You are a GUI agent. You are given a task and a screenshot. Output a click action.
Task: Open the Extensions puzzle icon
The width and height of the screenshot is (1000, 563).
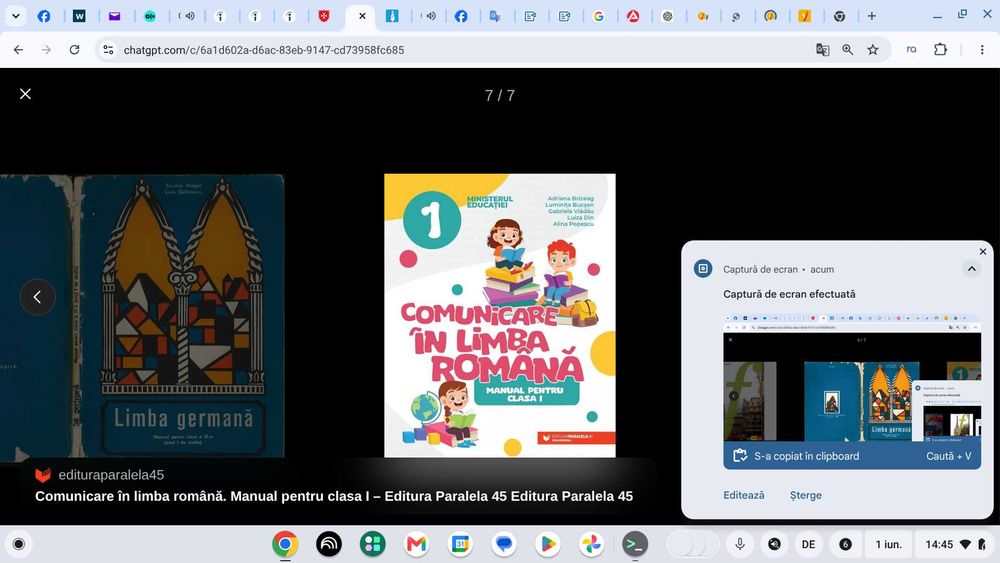(941, 50)
